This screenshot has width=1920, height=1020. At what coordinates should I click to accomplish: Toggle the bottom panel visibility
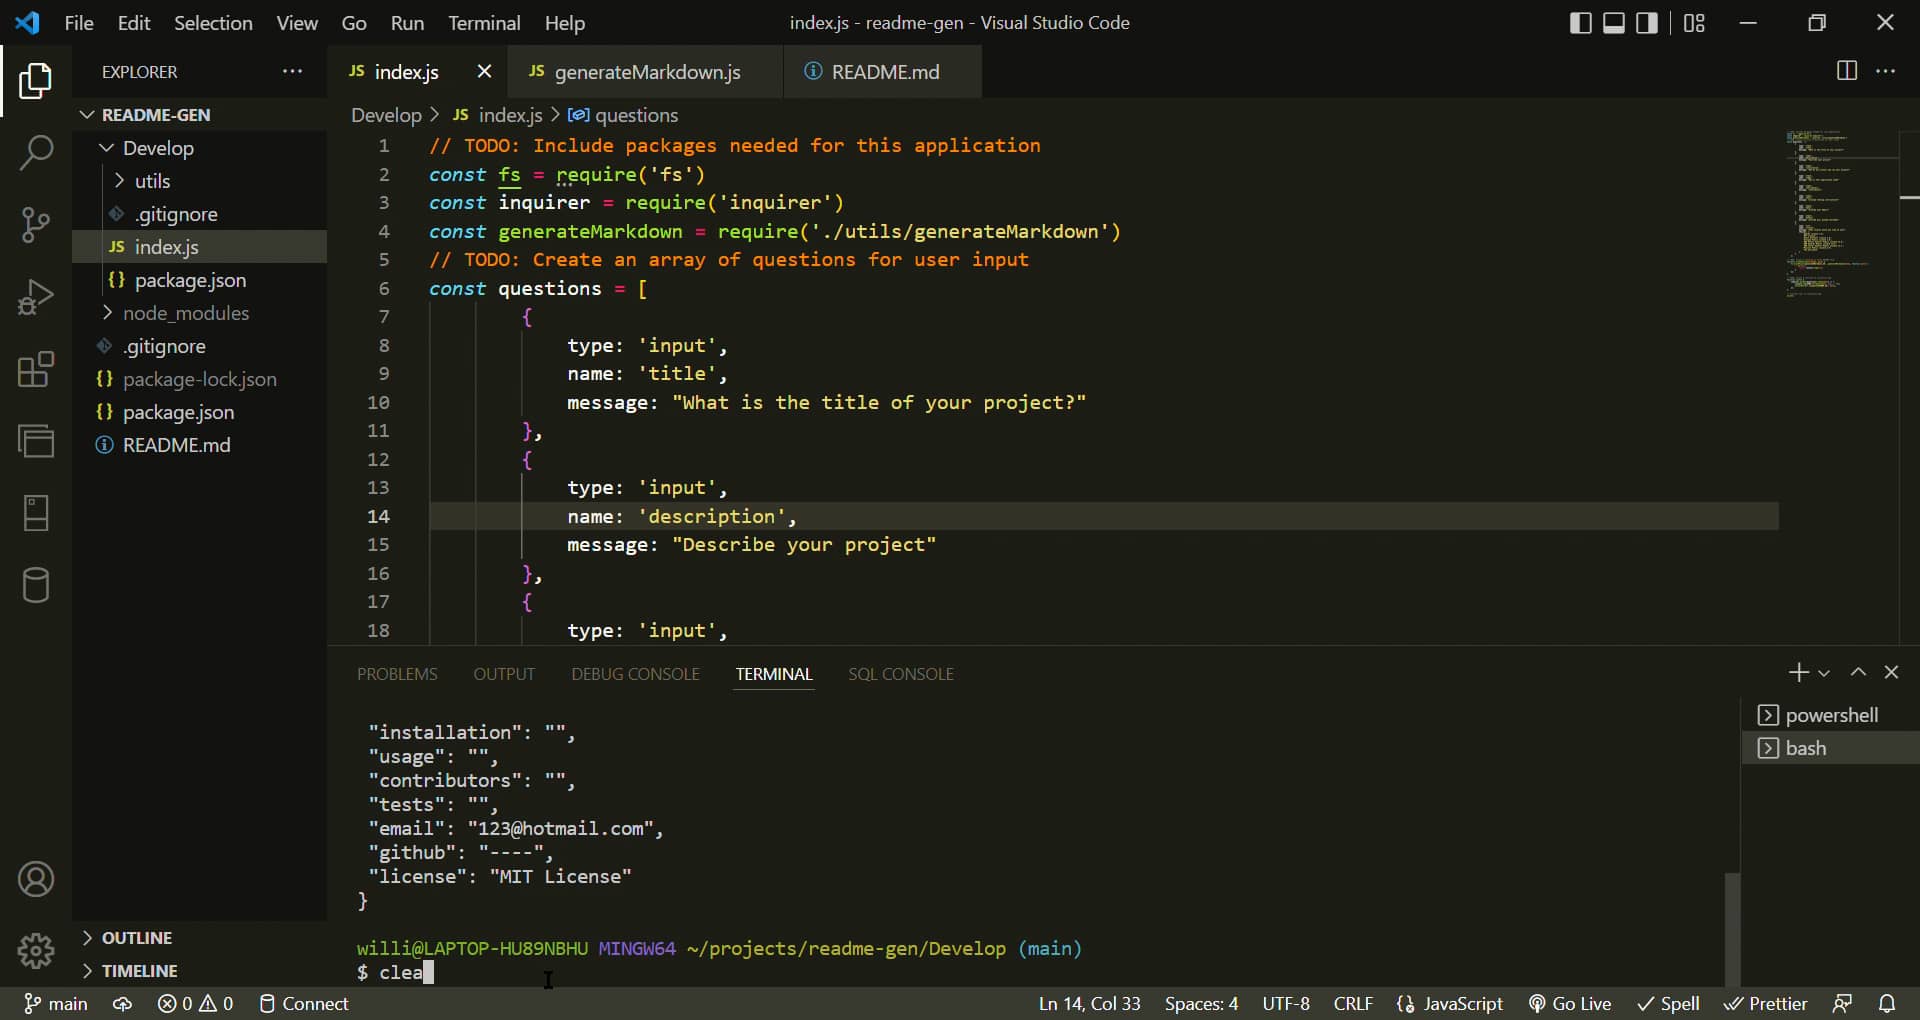click(x=1613, y=22)
